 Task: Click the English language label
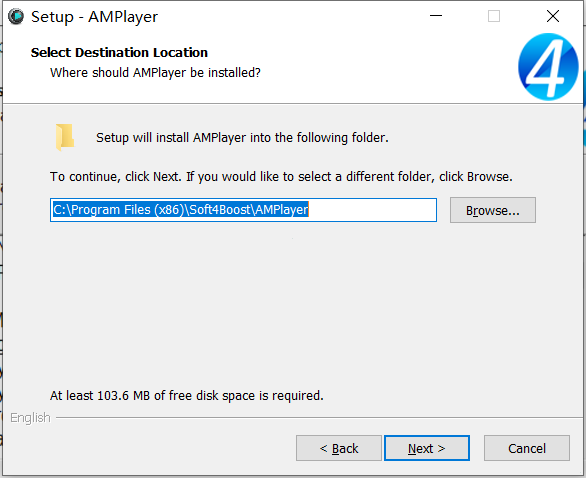tap(30, 417)
